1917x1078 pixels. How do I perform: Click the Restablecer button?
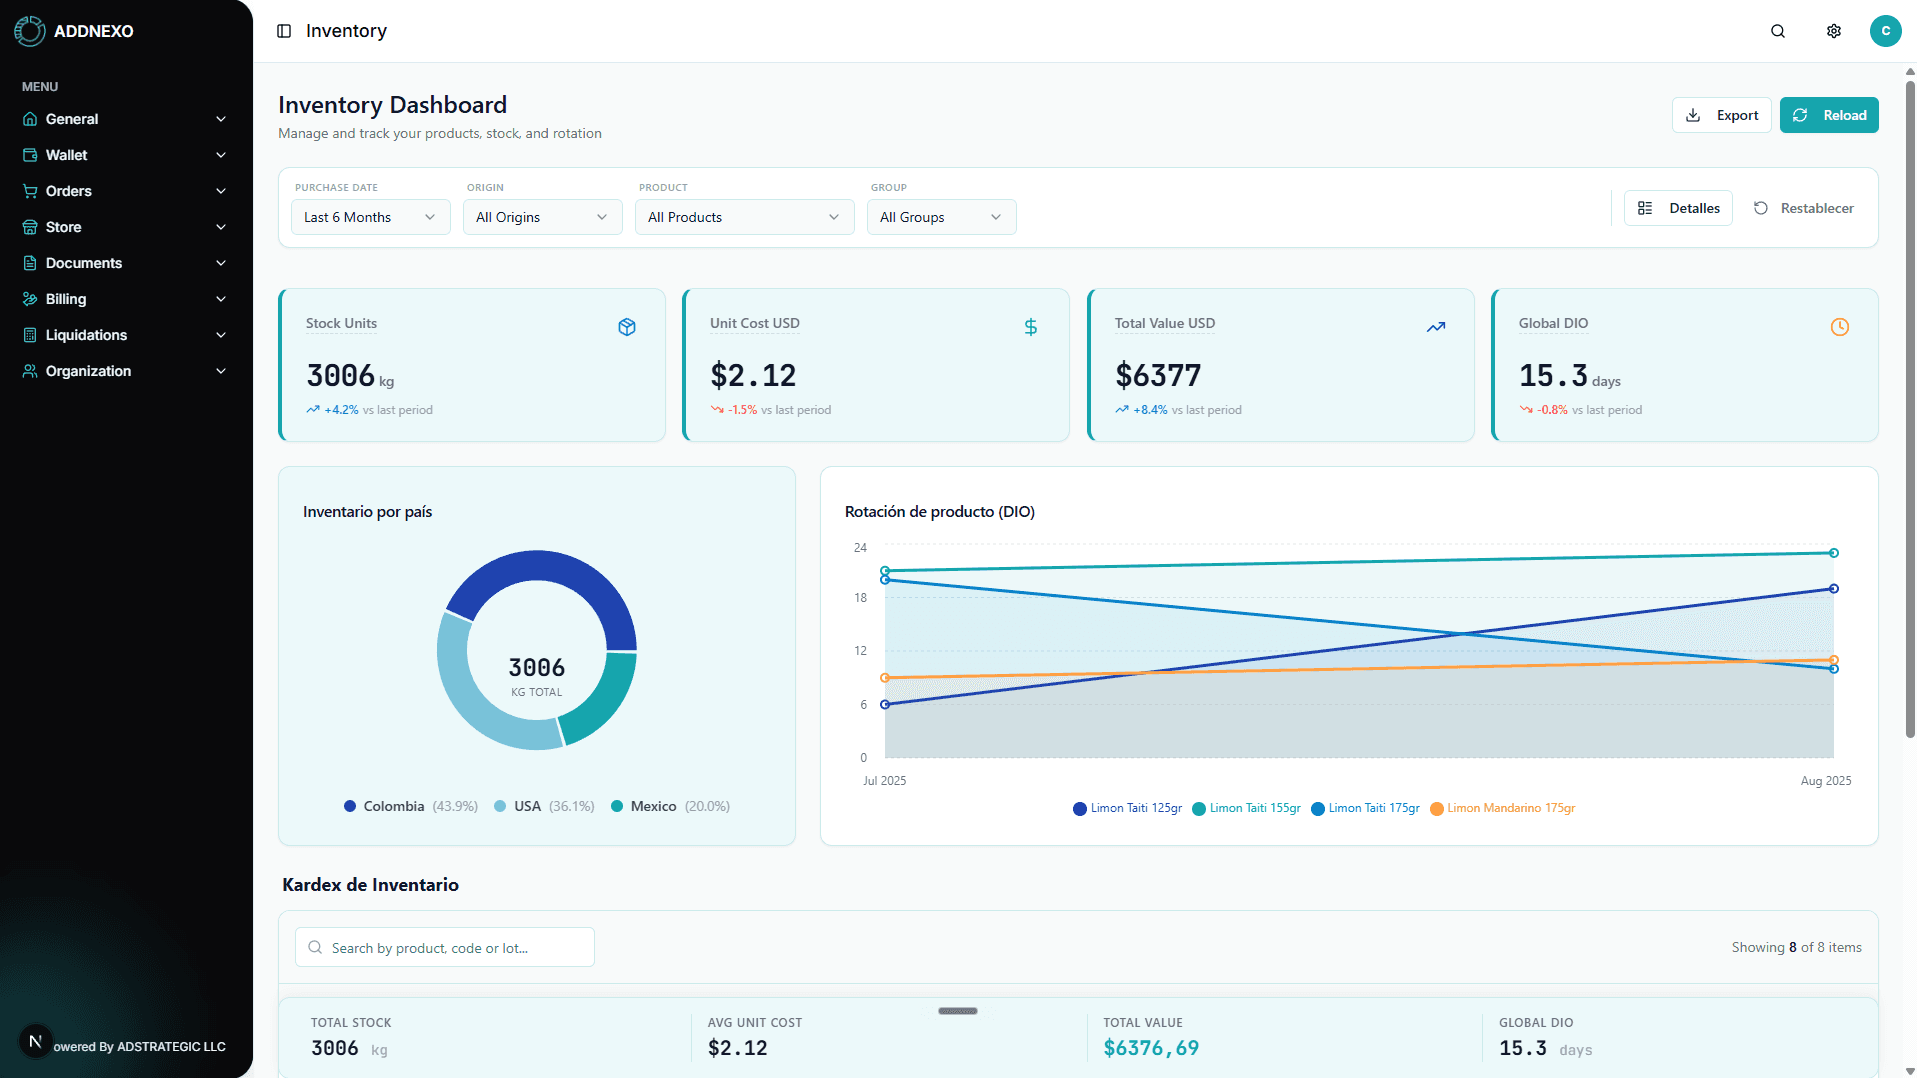[x=1803, y=208]
